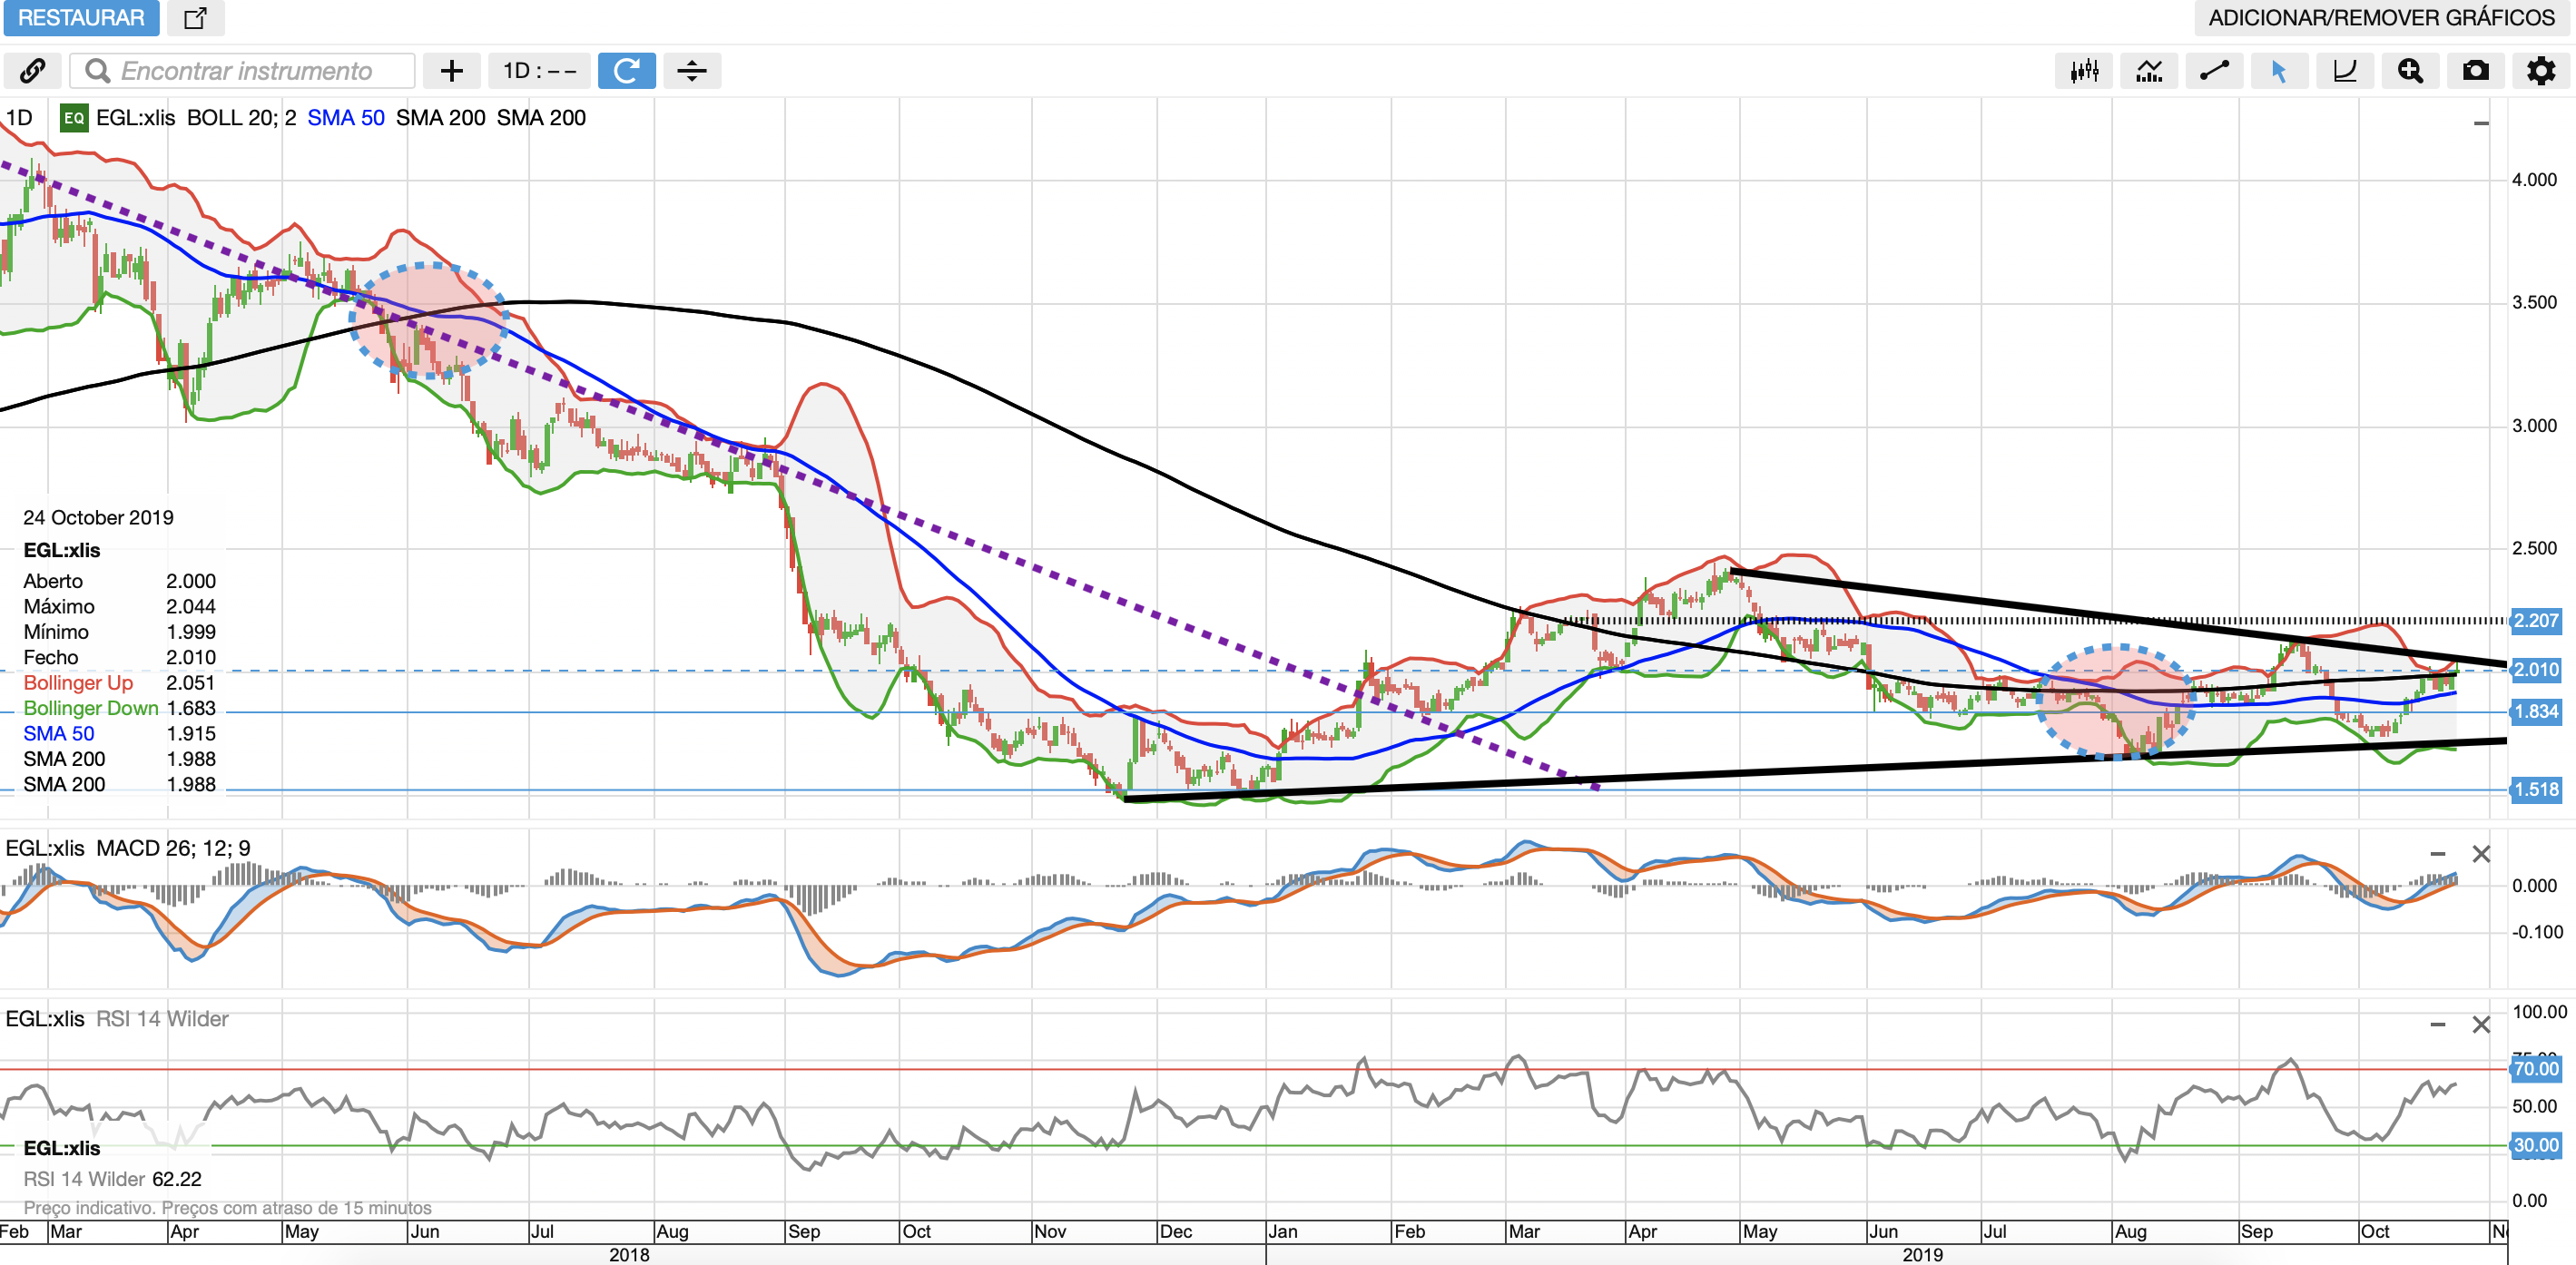Open ADICIONAR/REMOVER GRÁFICOS

2381,18
